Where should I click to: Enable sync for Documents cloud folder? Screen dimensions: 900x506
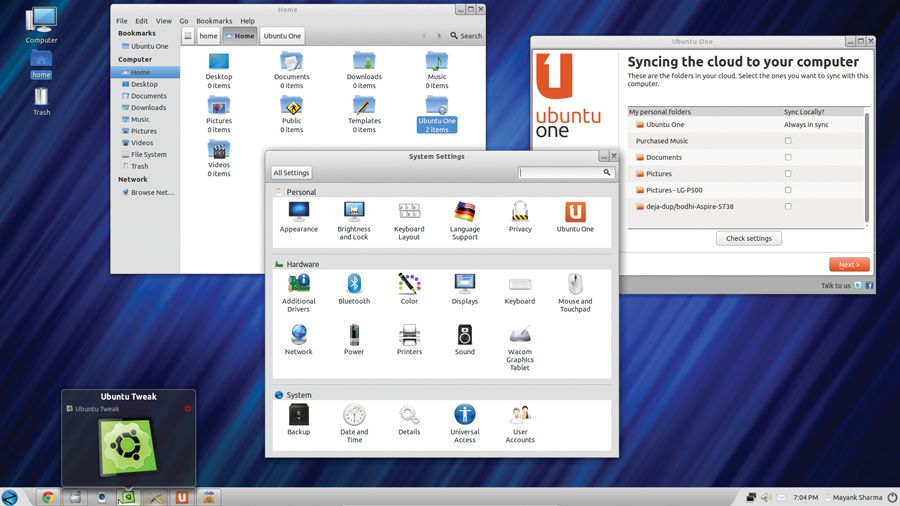(x=788, y=157)
